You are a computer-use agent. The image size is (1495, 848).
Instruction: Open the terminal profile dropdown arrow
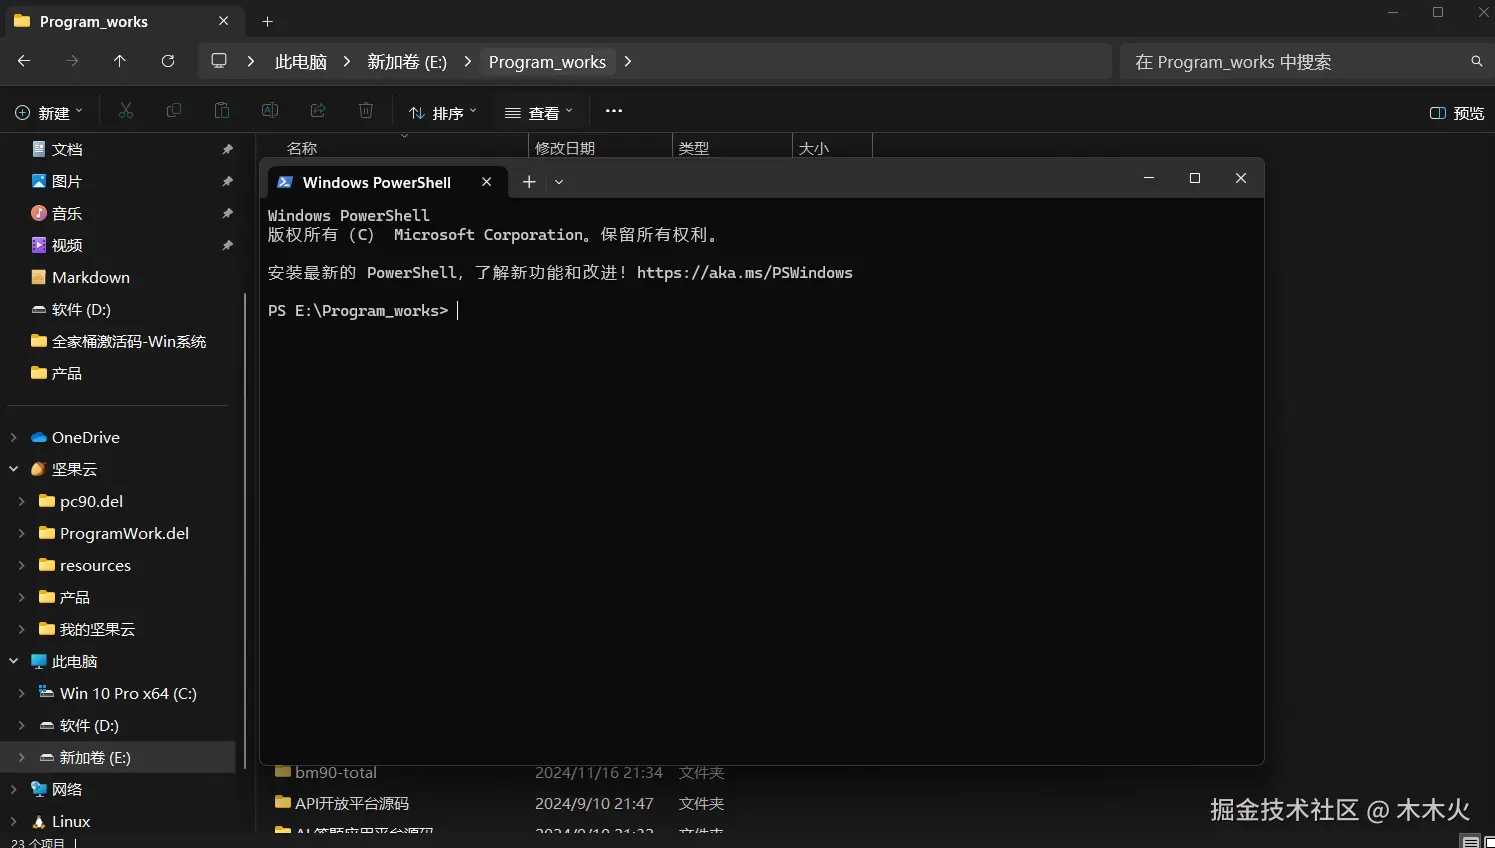pos(559,182)
